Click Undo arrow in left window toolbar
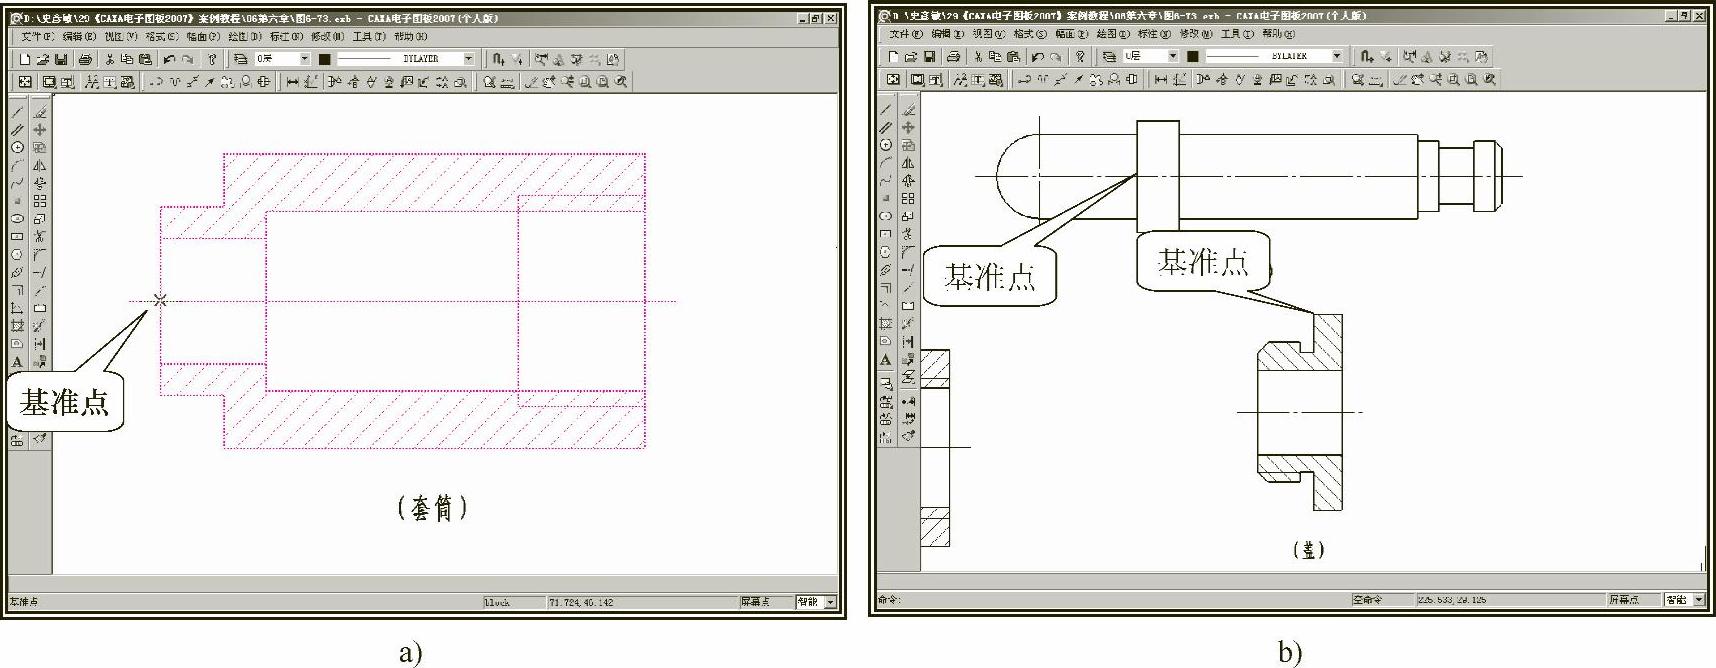Viewport: 1716px width, 668px height. pyautogui.click(x=169, y=59)
